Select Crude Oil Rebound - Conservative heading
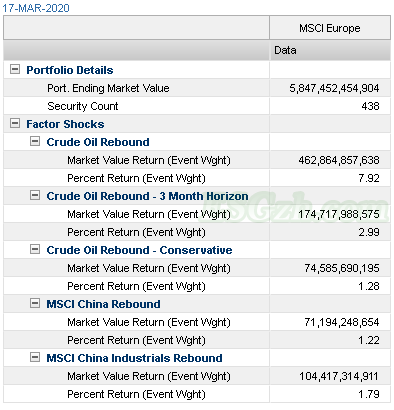394x410 pixels. [139, 250]
